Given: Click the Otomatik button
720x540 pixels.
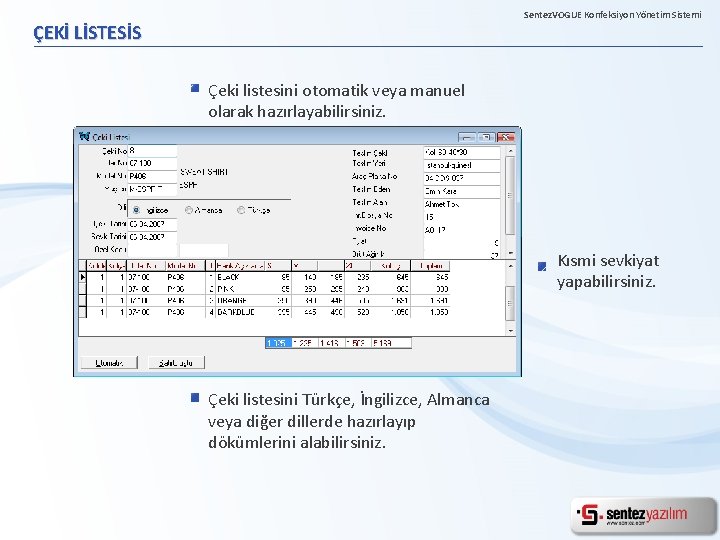Looking at the screenshot, I should pyautogui.click(x=109, y=363).
